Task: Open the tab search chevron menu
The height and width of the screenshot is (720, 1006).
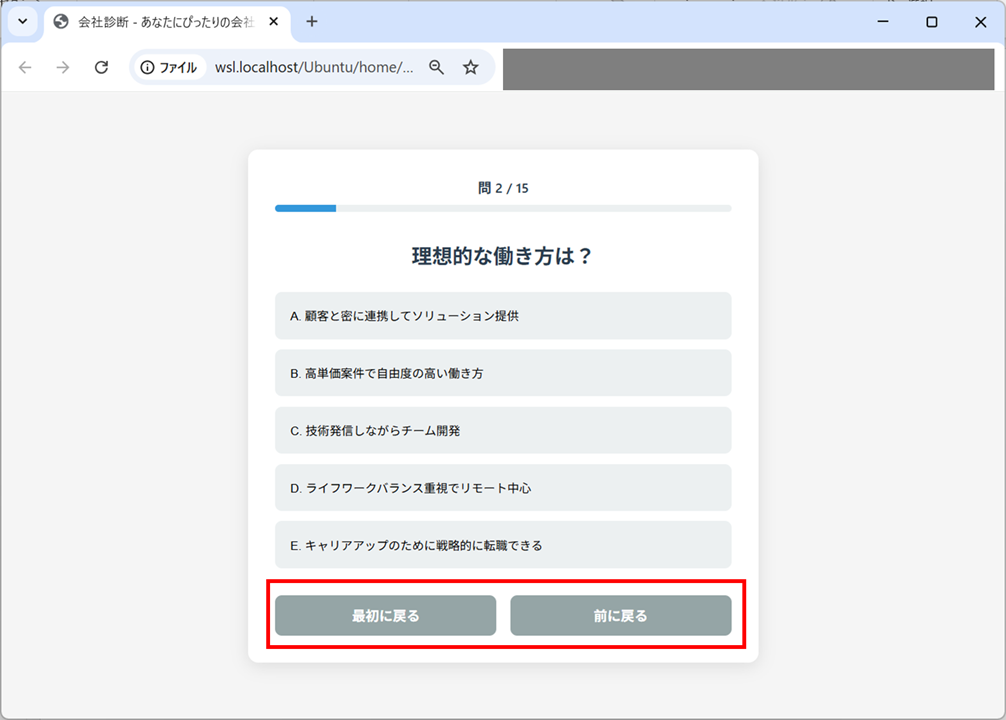Action: point(21,20)
